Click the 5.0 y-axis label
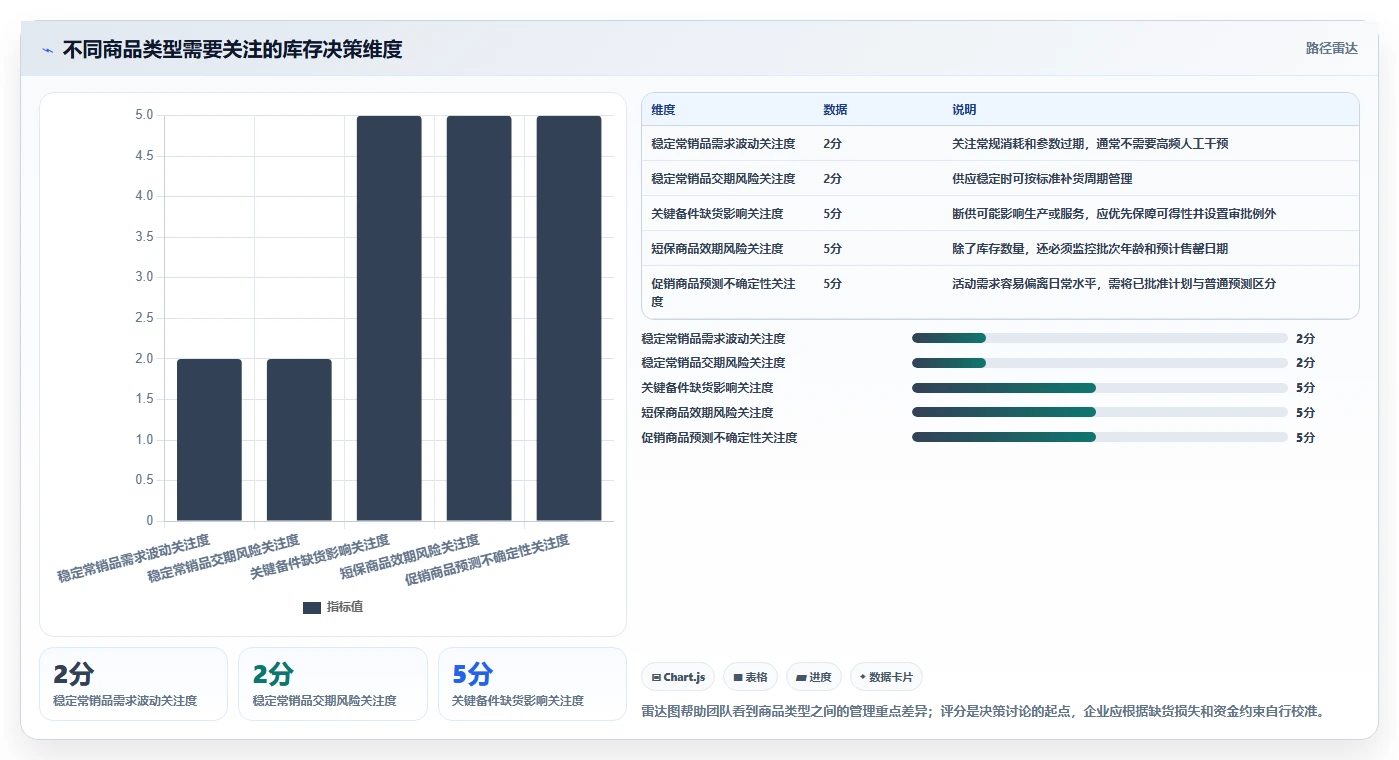Screen dimensions: 1399x760 [x=144, y=115]
